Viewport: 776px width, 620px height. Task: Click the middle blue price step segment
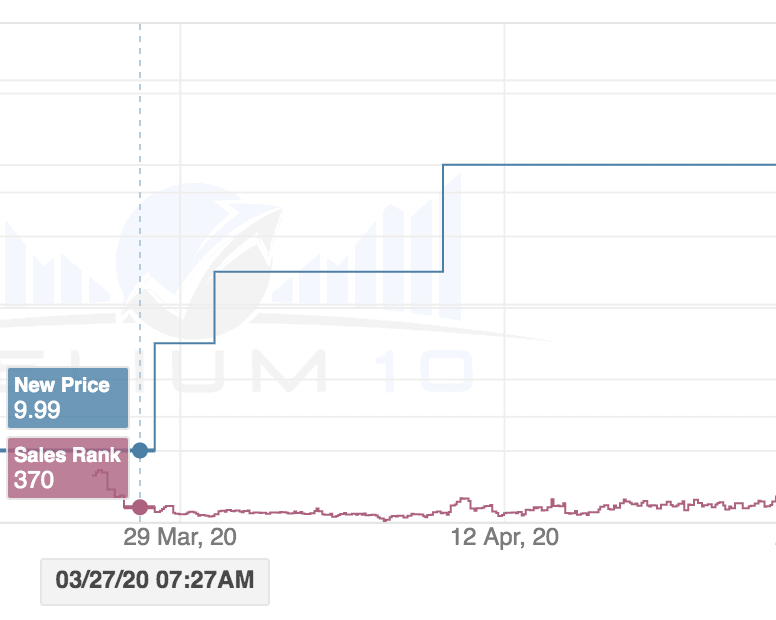[329, 272]
